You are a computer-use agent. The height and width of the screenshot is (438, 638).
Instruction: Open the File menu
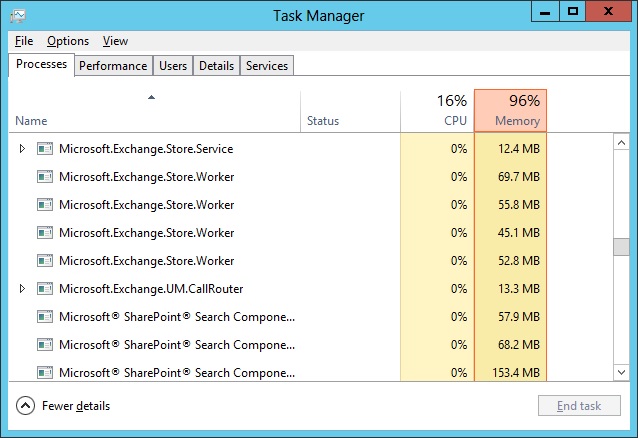(x=24, y=41)
